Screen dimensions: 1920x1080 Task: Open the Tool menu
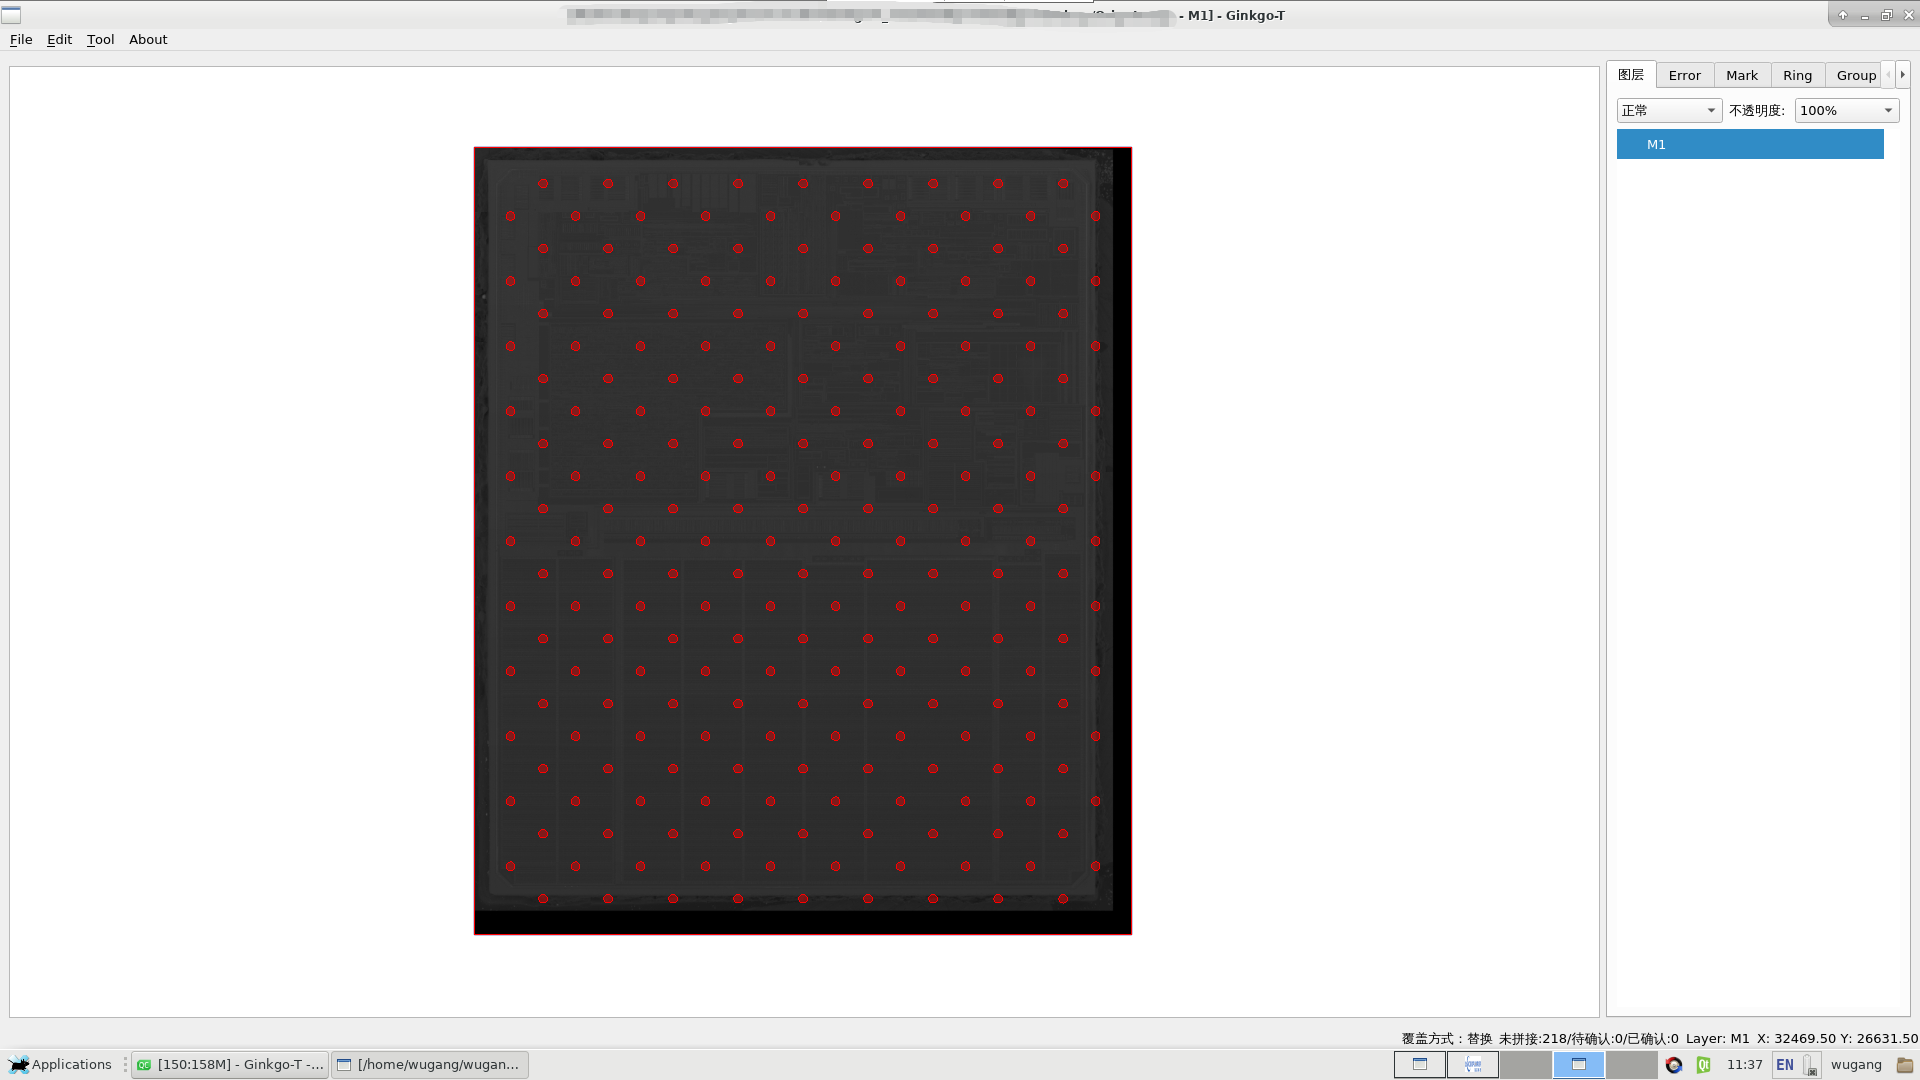(x=100, y=40)
